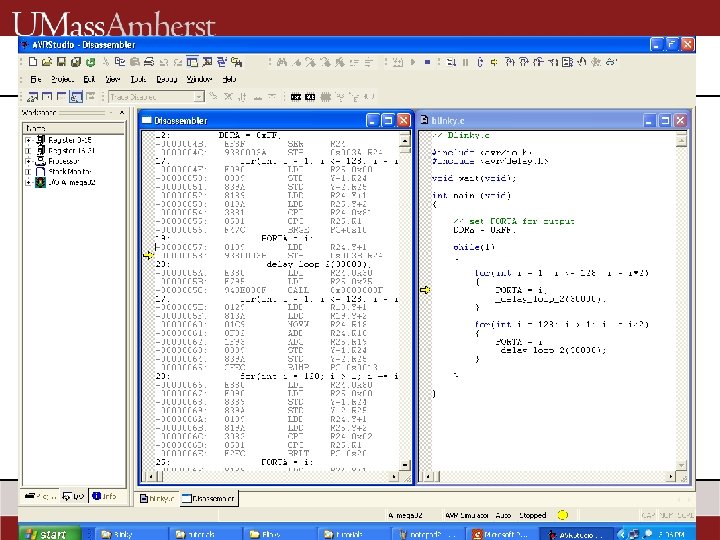Click the Save floppy disk icon
Image resolution: width=720 pixels, height=540 pixels.
coord(62,62)
